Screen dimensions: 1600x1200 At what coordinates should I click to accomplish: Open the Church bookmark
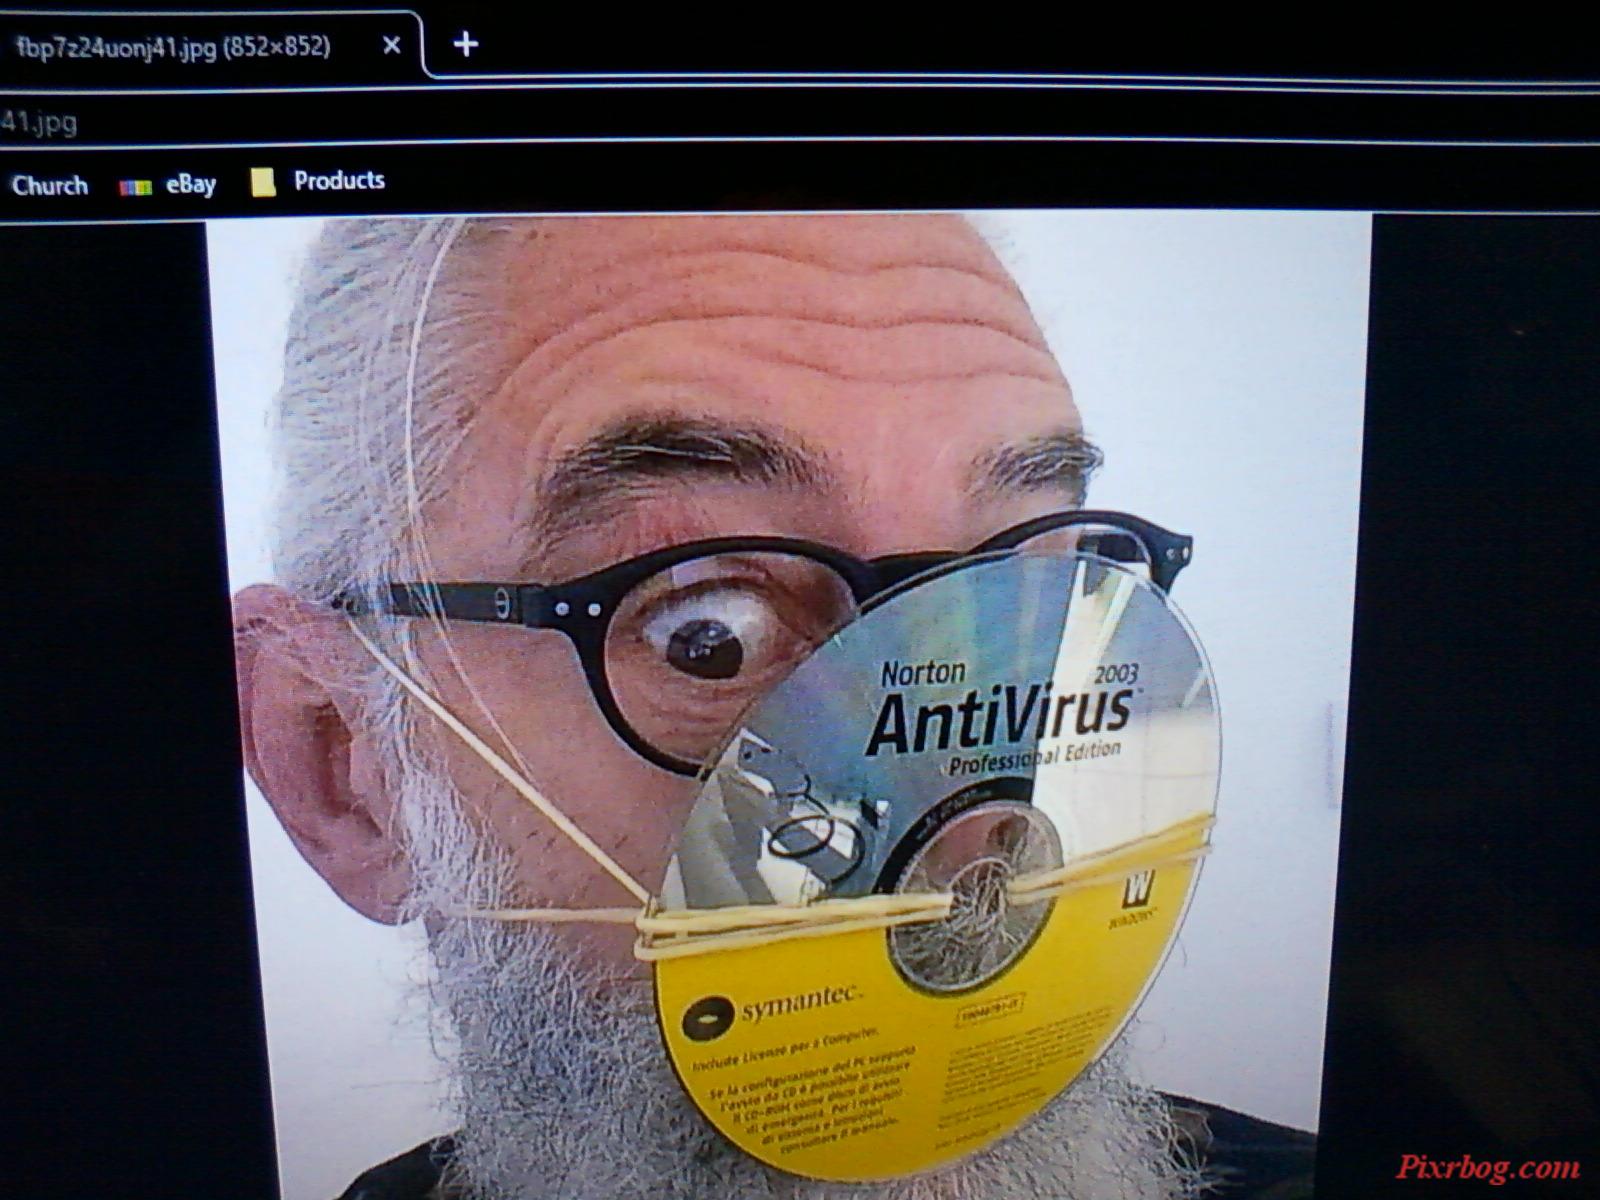click(49, 186)
